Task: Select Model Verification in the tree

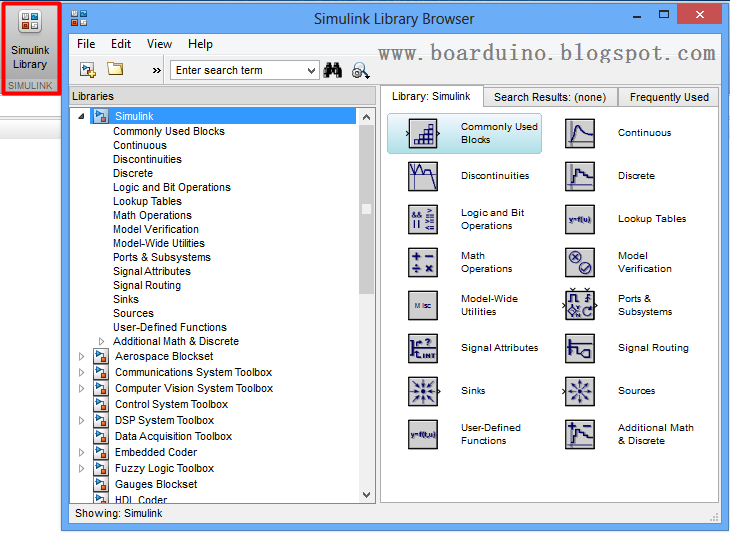Action: click(155, 229)
